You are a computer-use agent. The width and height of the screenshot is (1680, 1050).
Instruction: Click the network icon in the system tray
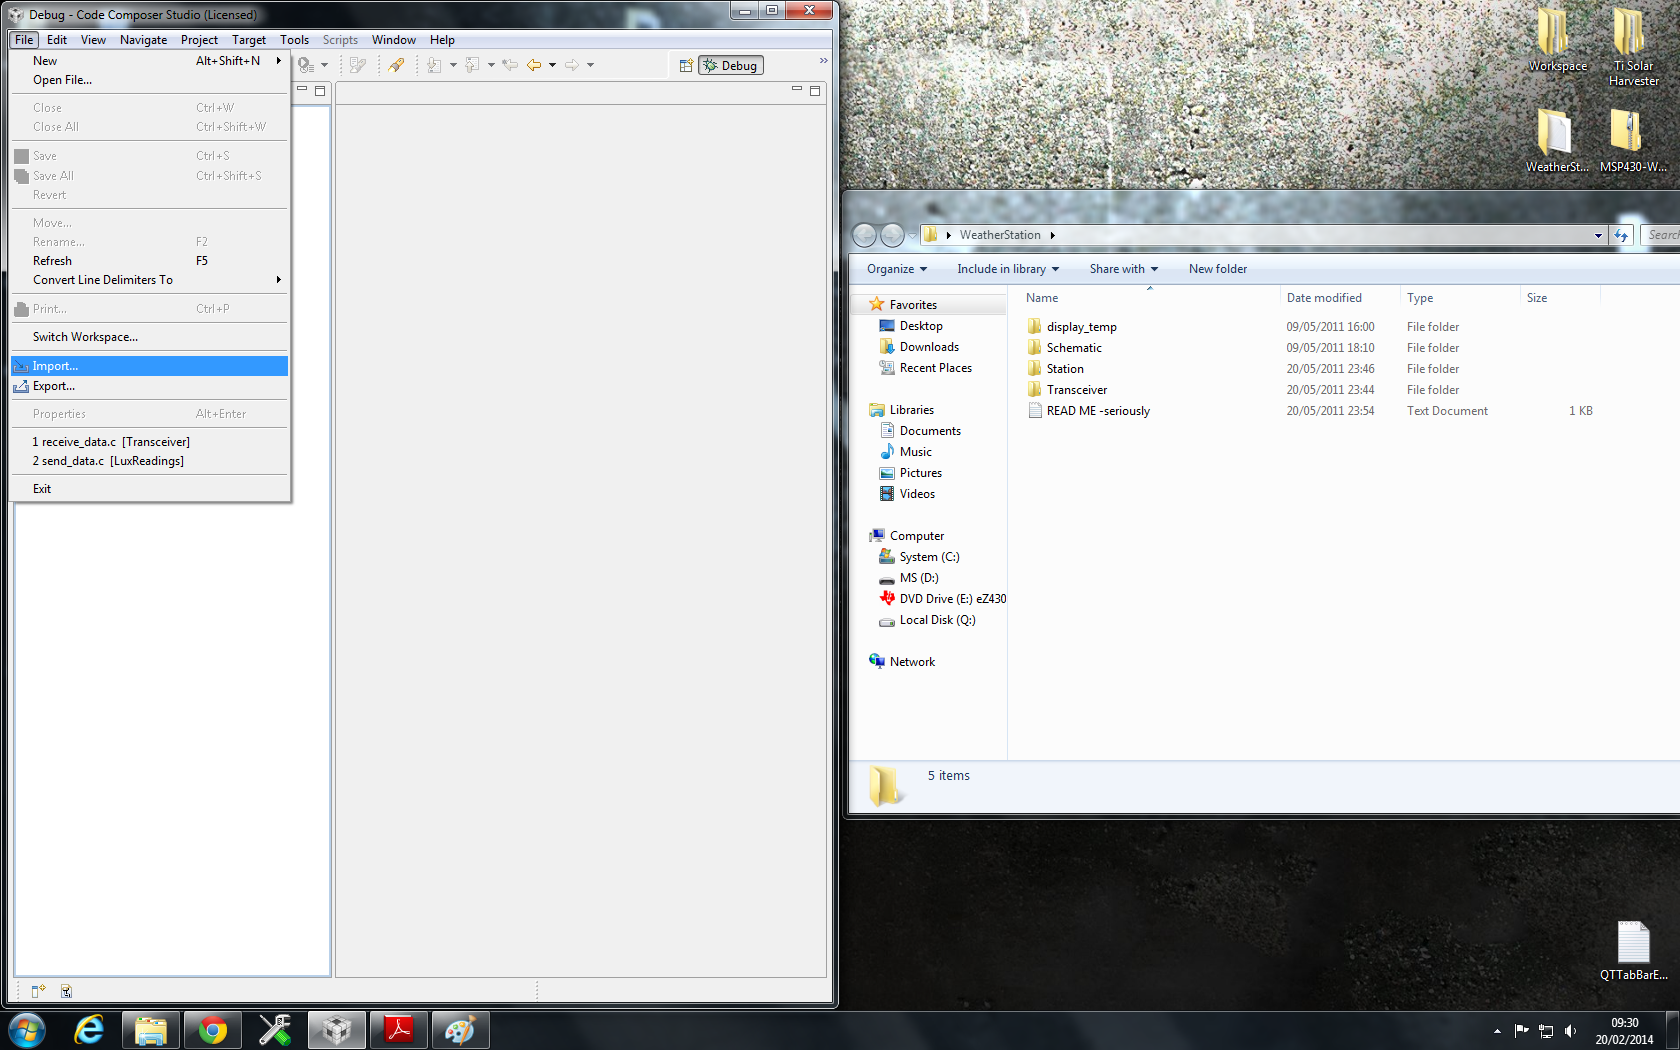(1546, 1031)
